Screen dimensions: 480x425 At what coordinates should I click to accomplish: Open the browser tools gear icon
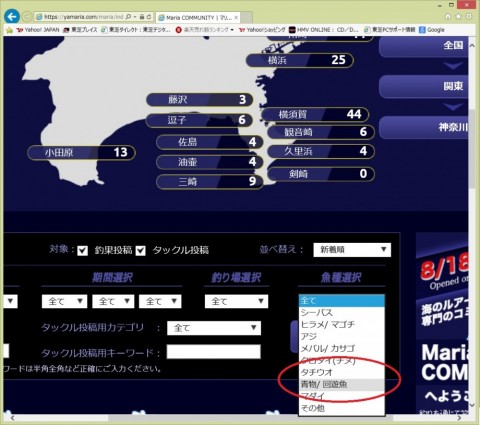tap(469, 16)
